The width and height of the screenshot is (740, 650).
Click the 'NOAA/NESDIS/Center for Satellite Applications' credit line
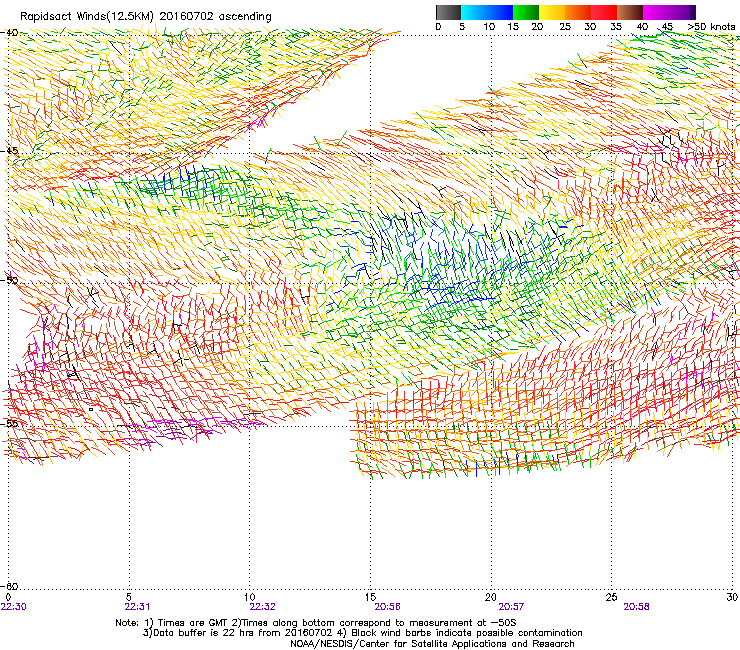432,644
